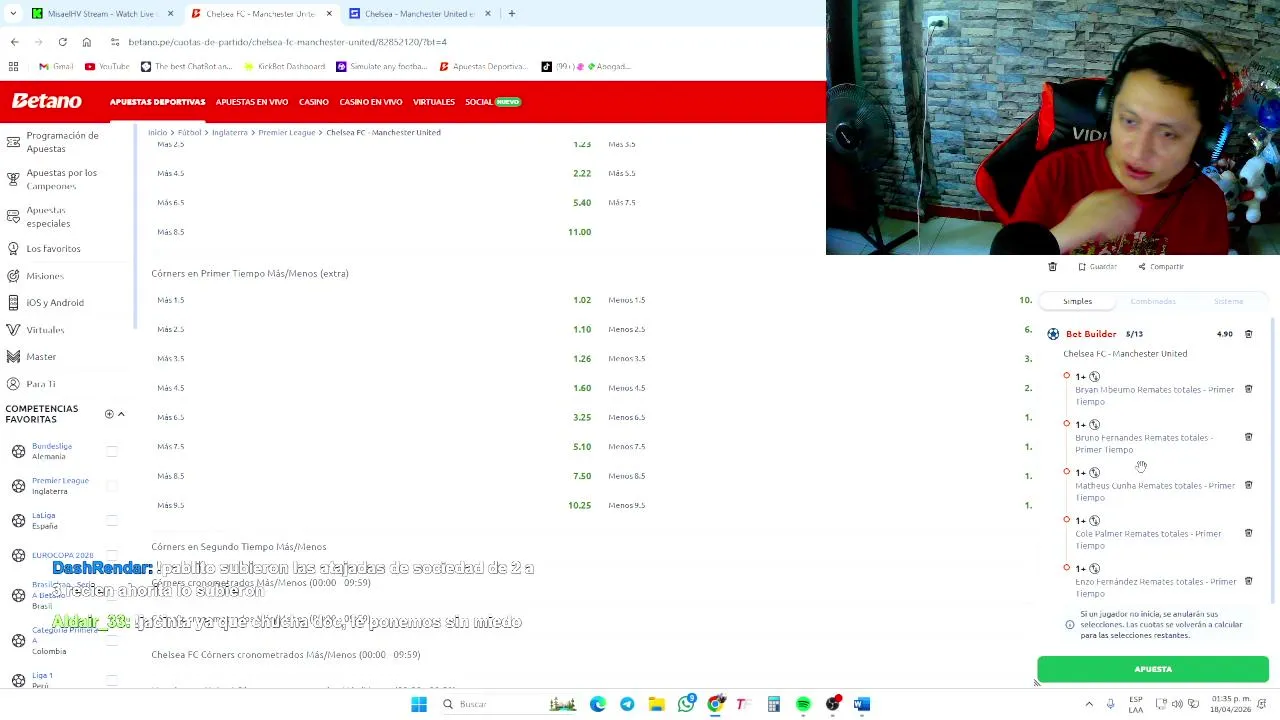Open Telegram from the taskbar
This screenshot has width=1280, height=720.
(x=627, y=704)
